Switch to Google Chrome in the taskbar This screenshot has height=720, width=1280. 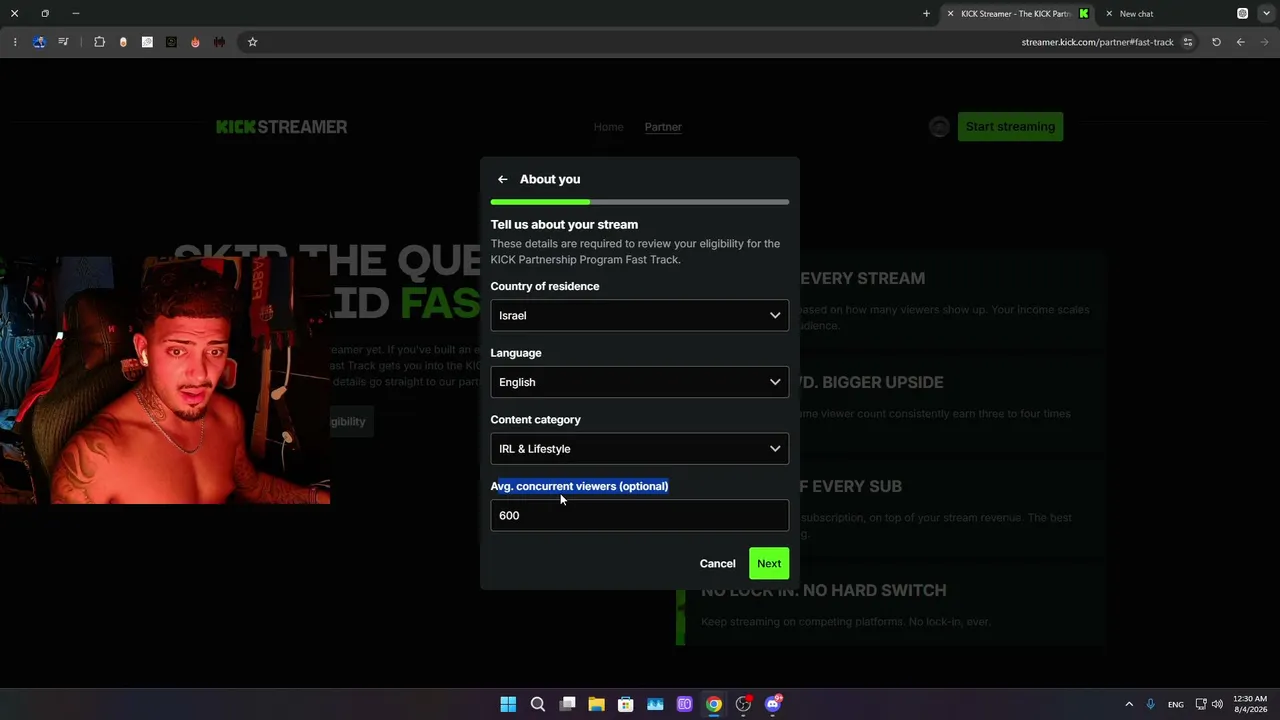(713, 704)
